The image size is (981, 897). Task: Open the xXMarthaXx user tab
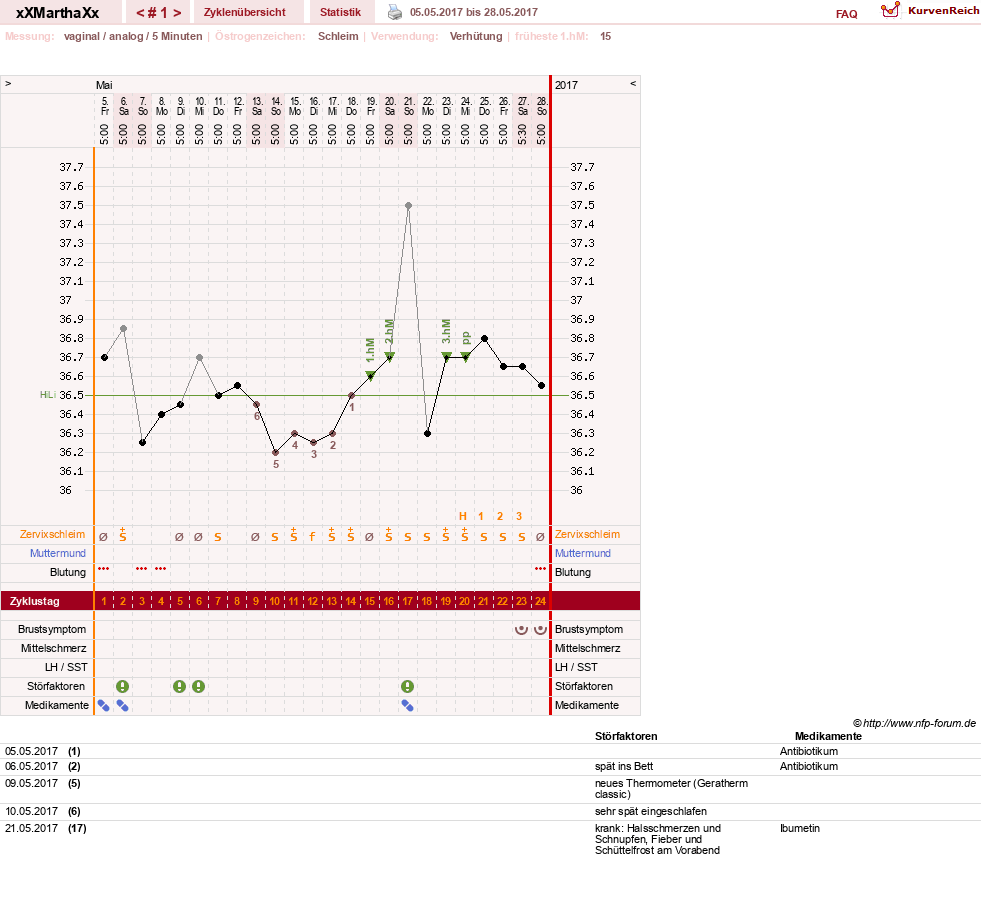[58, 13]
